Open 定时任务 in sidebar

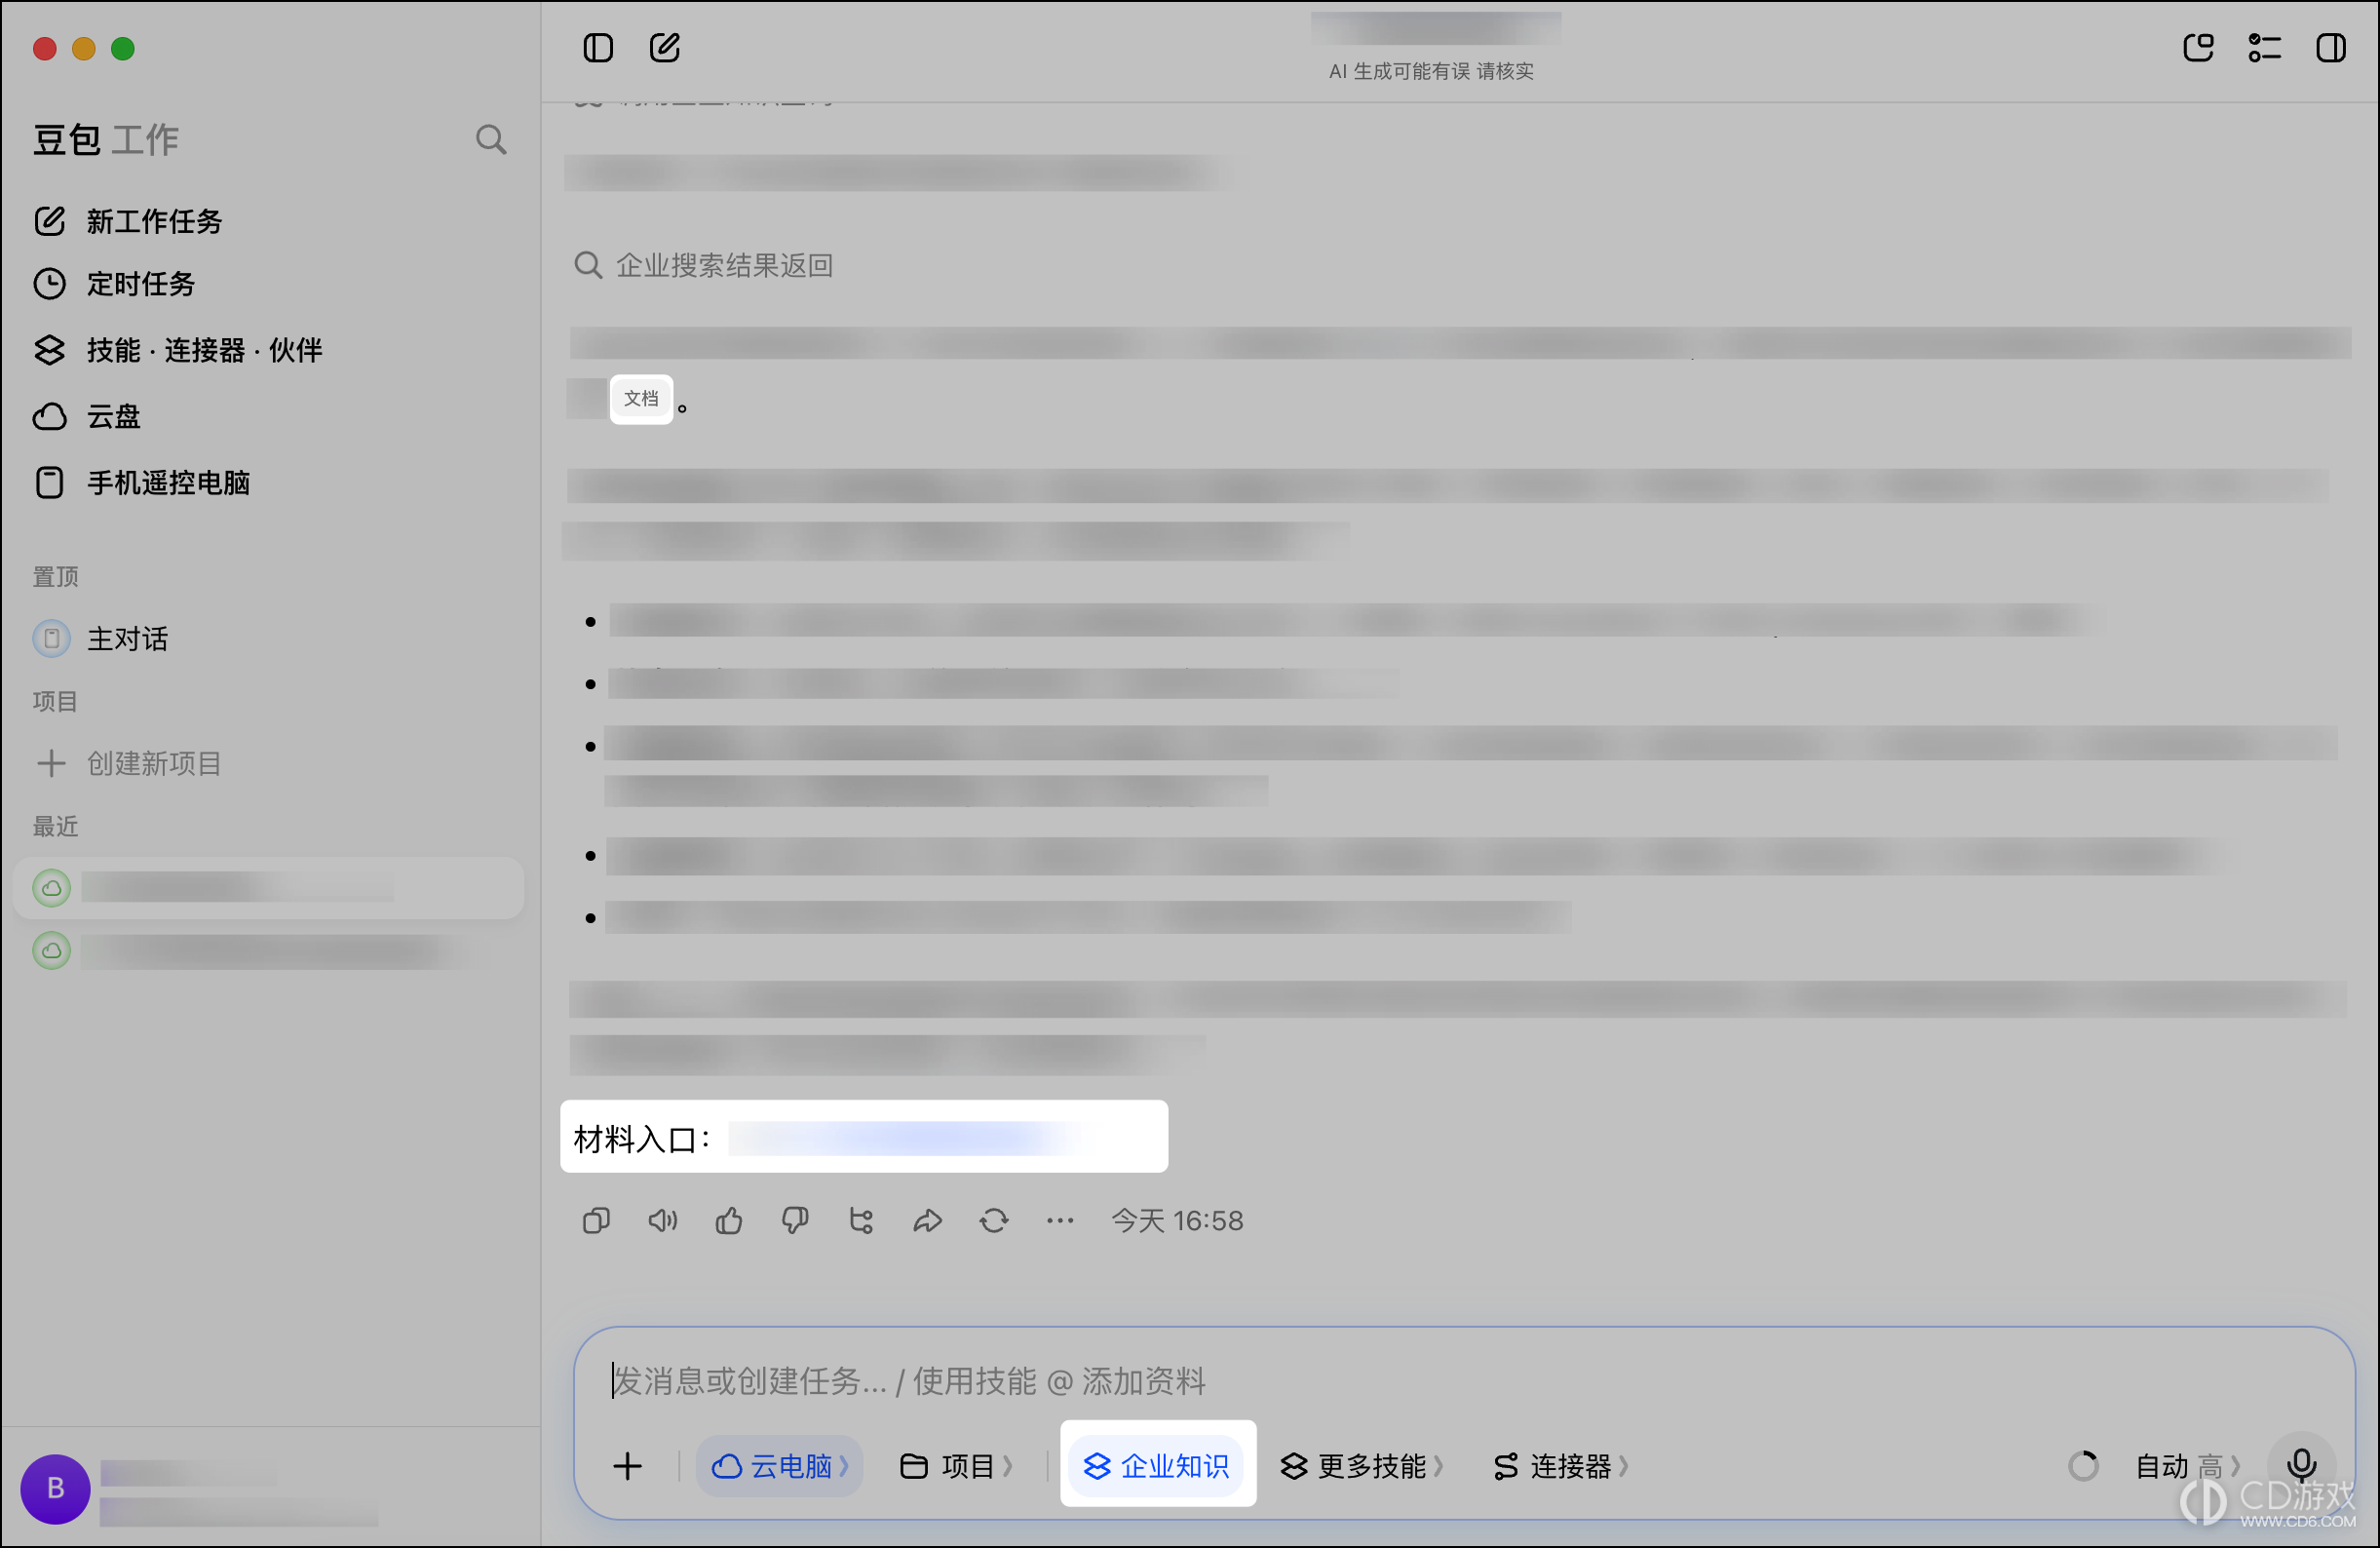(x=114, y=284)
